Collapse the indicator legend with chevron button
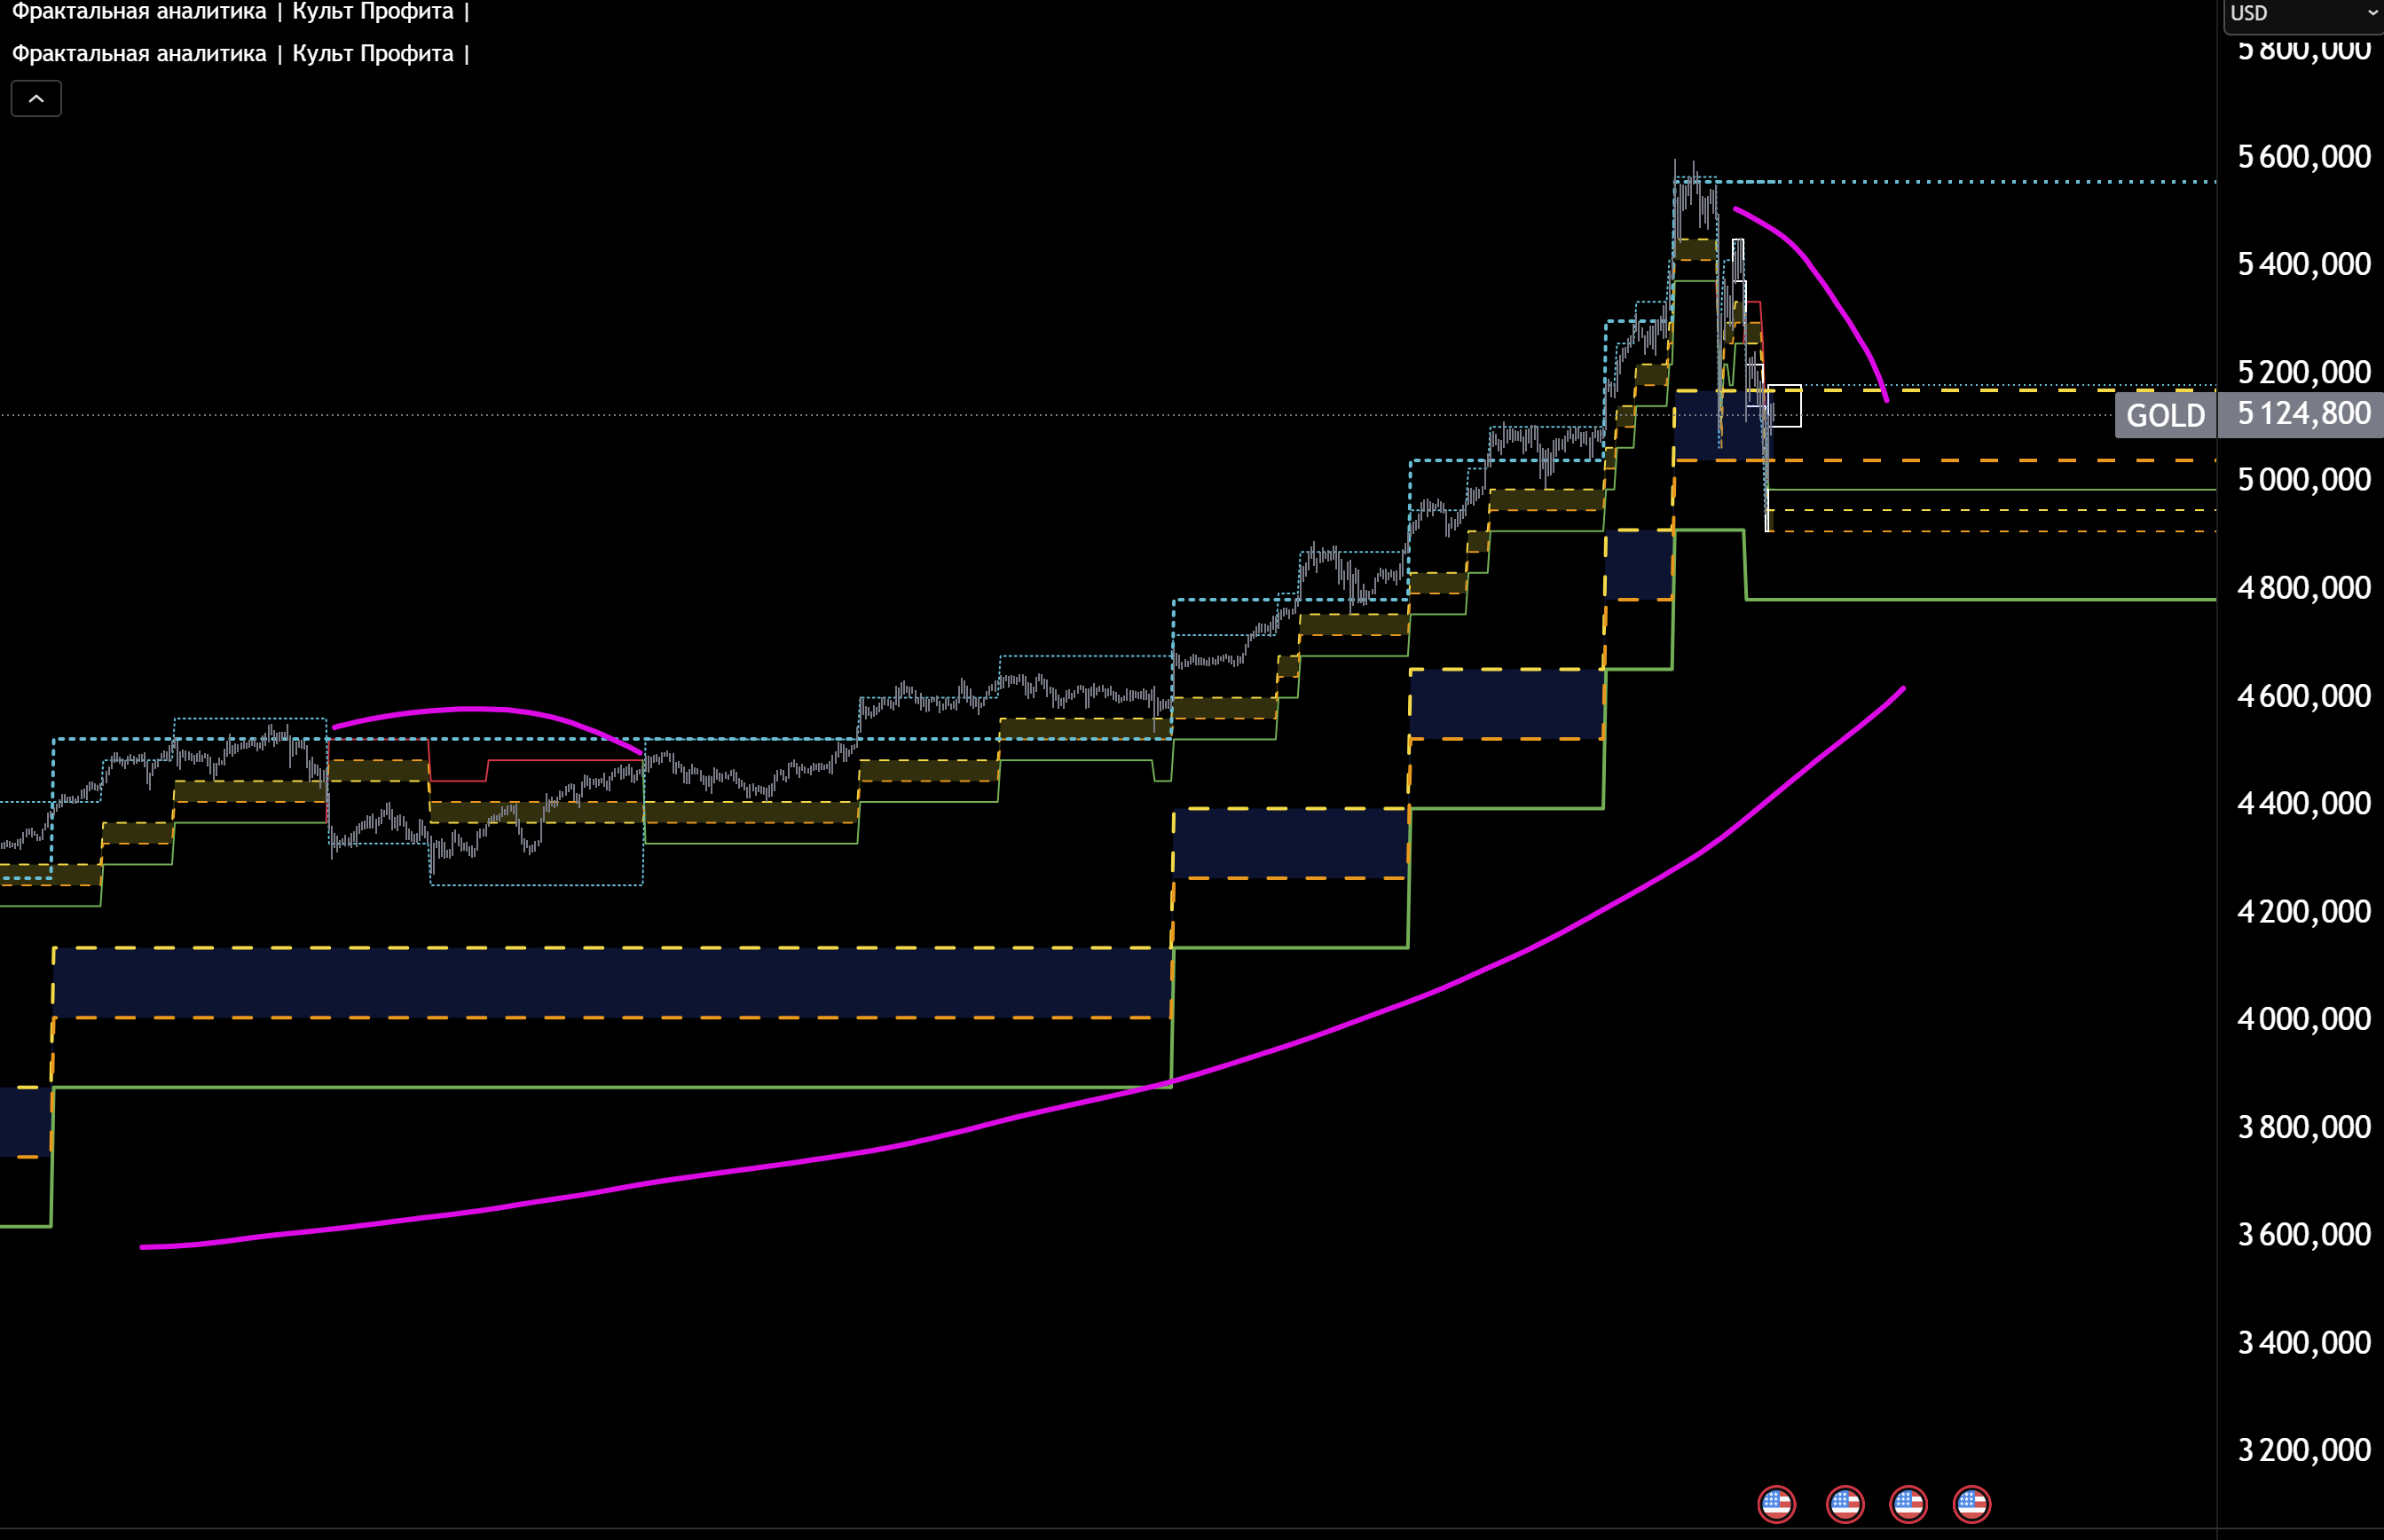The width and height of the screenshot is (2384, 1540). coord(36,98)
